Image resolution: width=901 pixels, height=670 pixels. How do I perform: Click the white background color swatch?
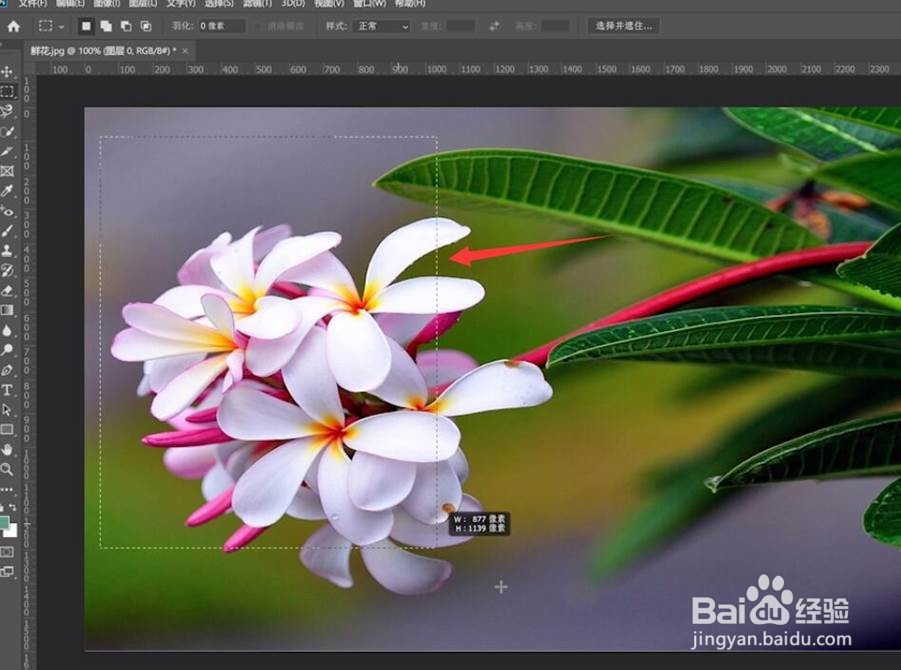[x=13, y=532]
